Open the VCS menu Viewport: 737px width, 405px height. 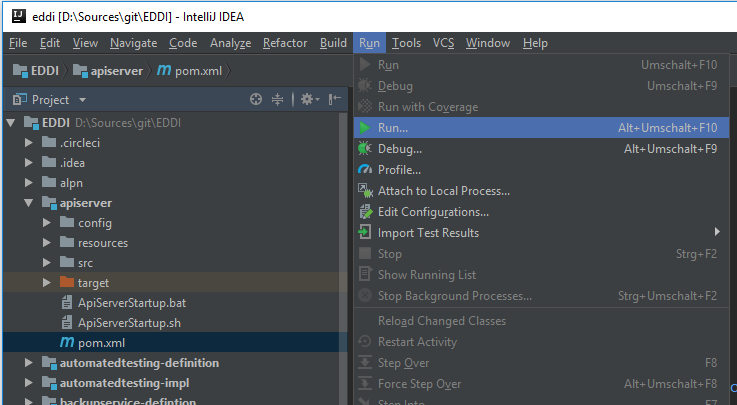[x=443, y=43]
